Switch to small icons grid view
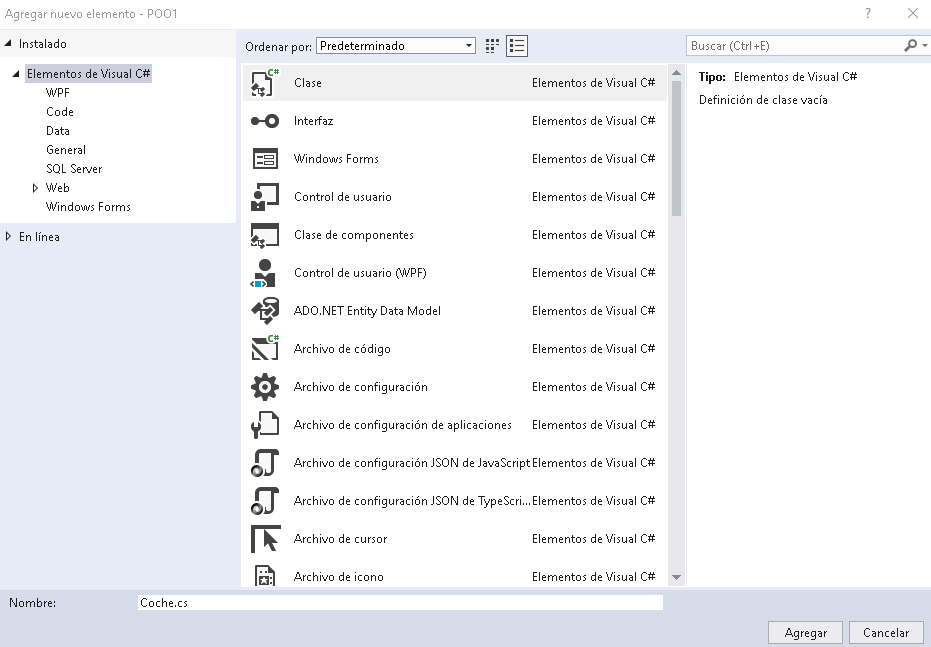Image resolution: width=931 pixels, height=647 pixels. (492, 46)
